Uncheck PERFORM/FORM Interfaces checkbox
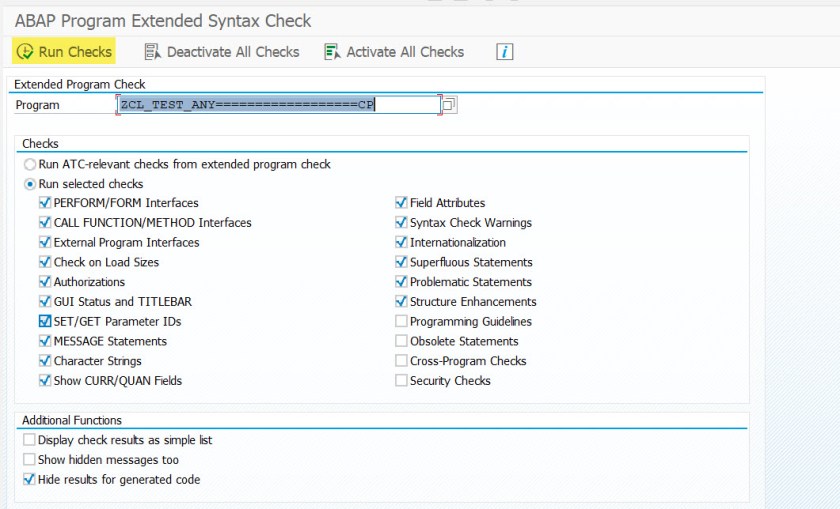This screenshot has width=840, height=509. click(x=45, y=203)
